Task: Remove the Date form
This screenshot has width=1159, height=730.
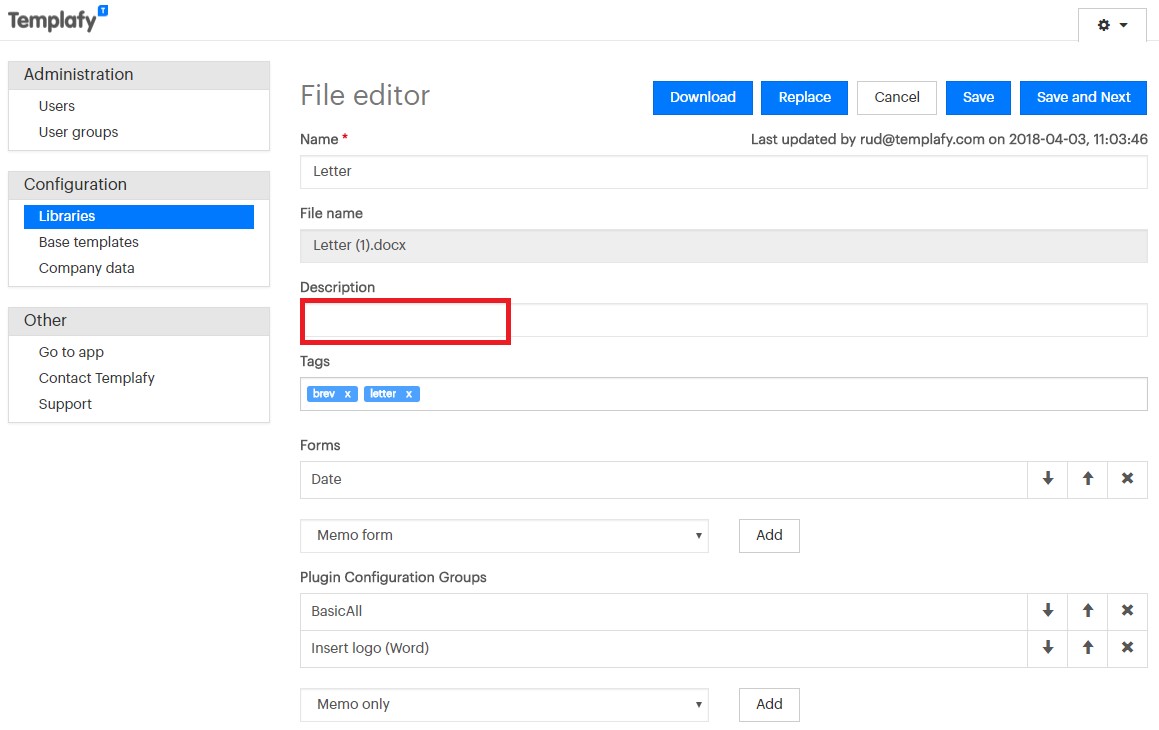Action: [x=1127, y=479]
